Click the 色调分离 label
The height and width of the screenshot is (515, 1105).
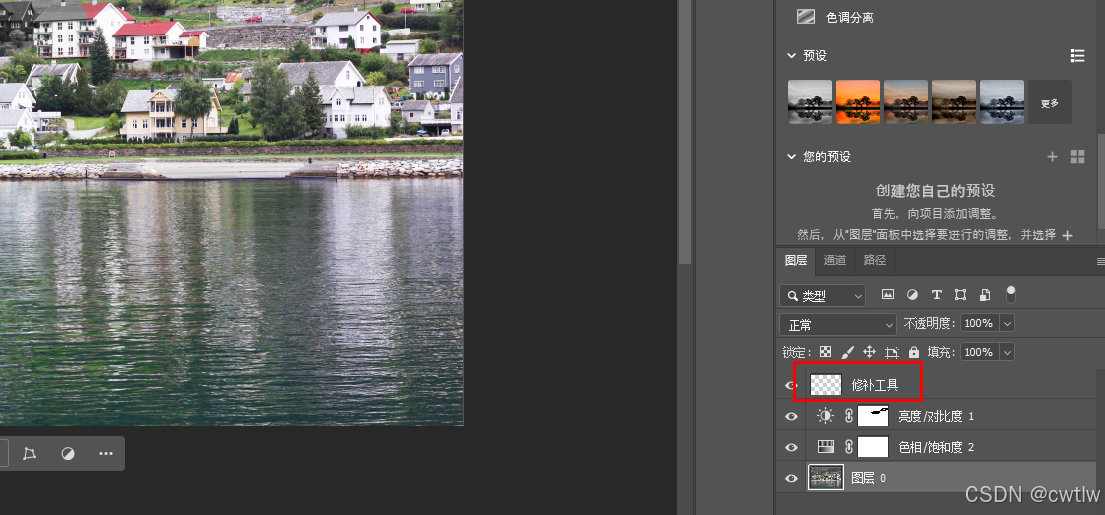[x=849, y=18]
